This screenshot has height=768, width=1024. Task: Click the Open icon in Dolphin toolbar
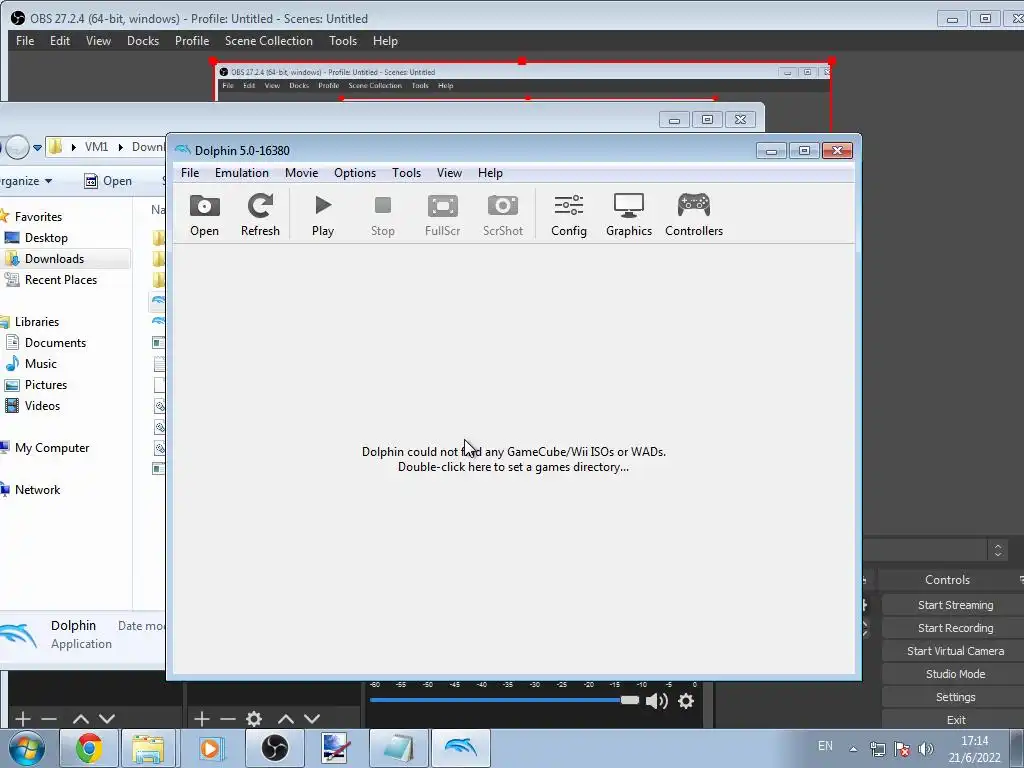(x=204, y=215)
